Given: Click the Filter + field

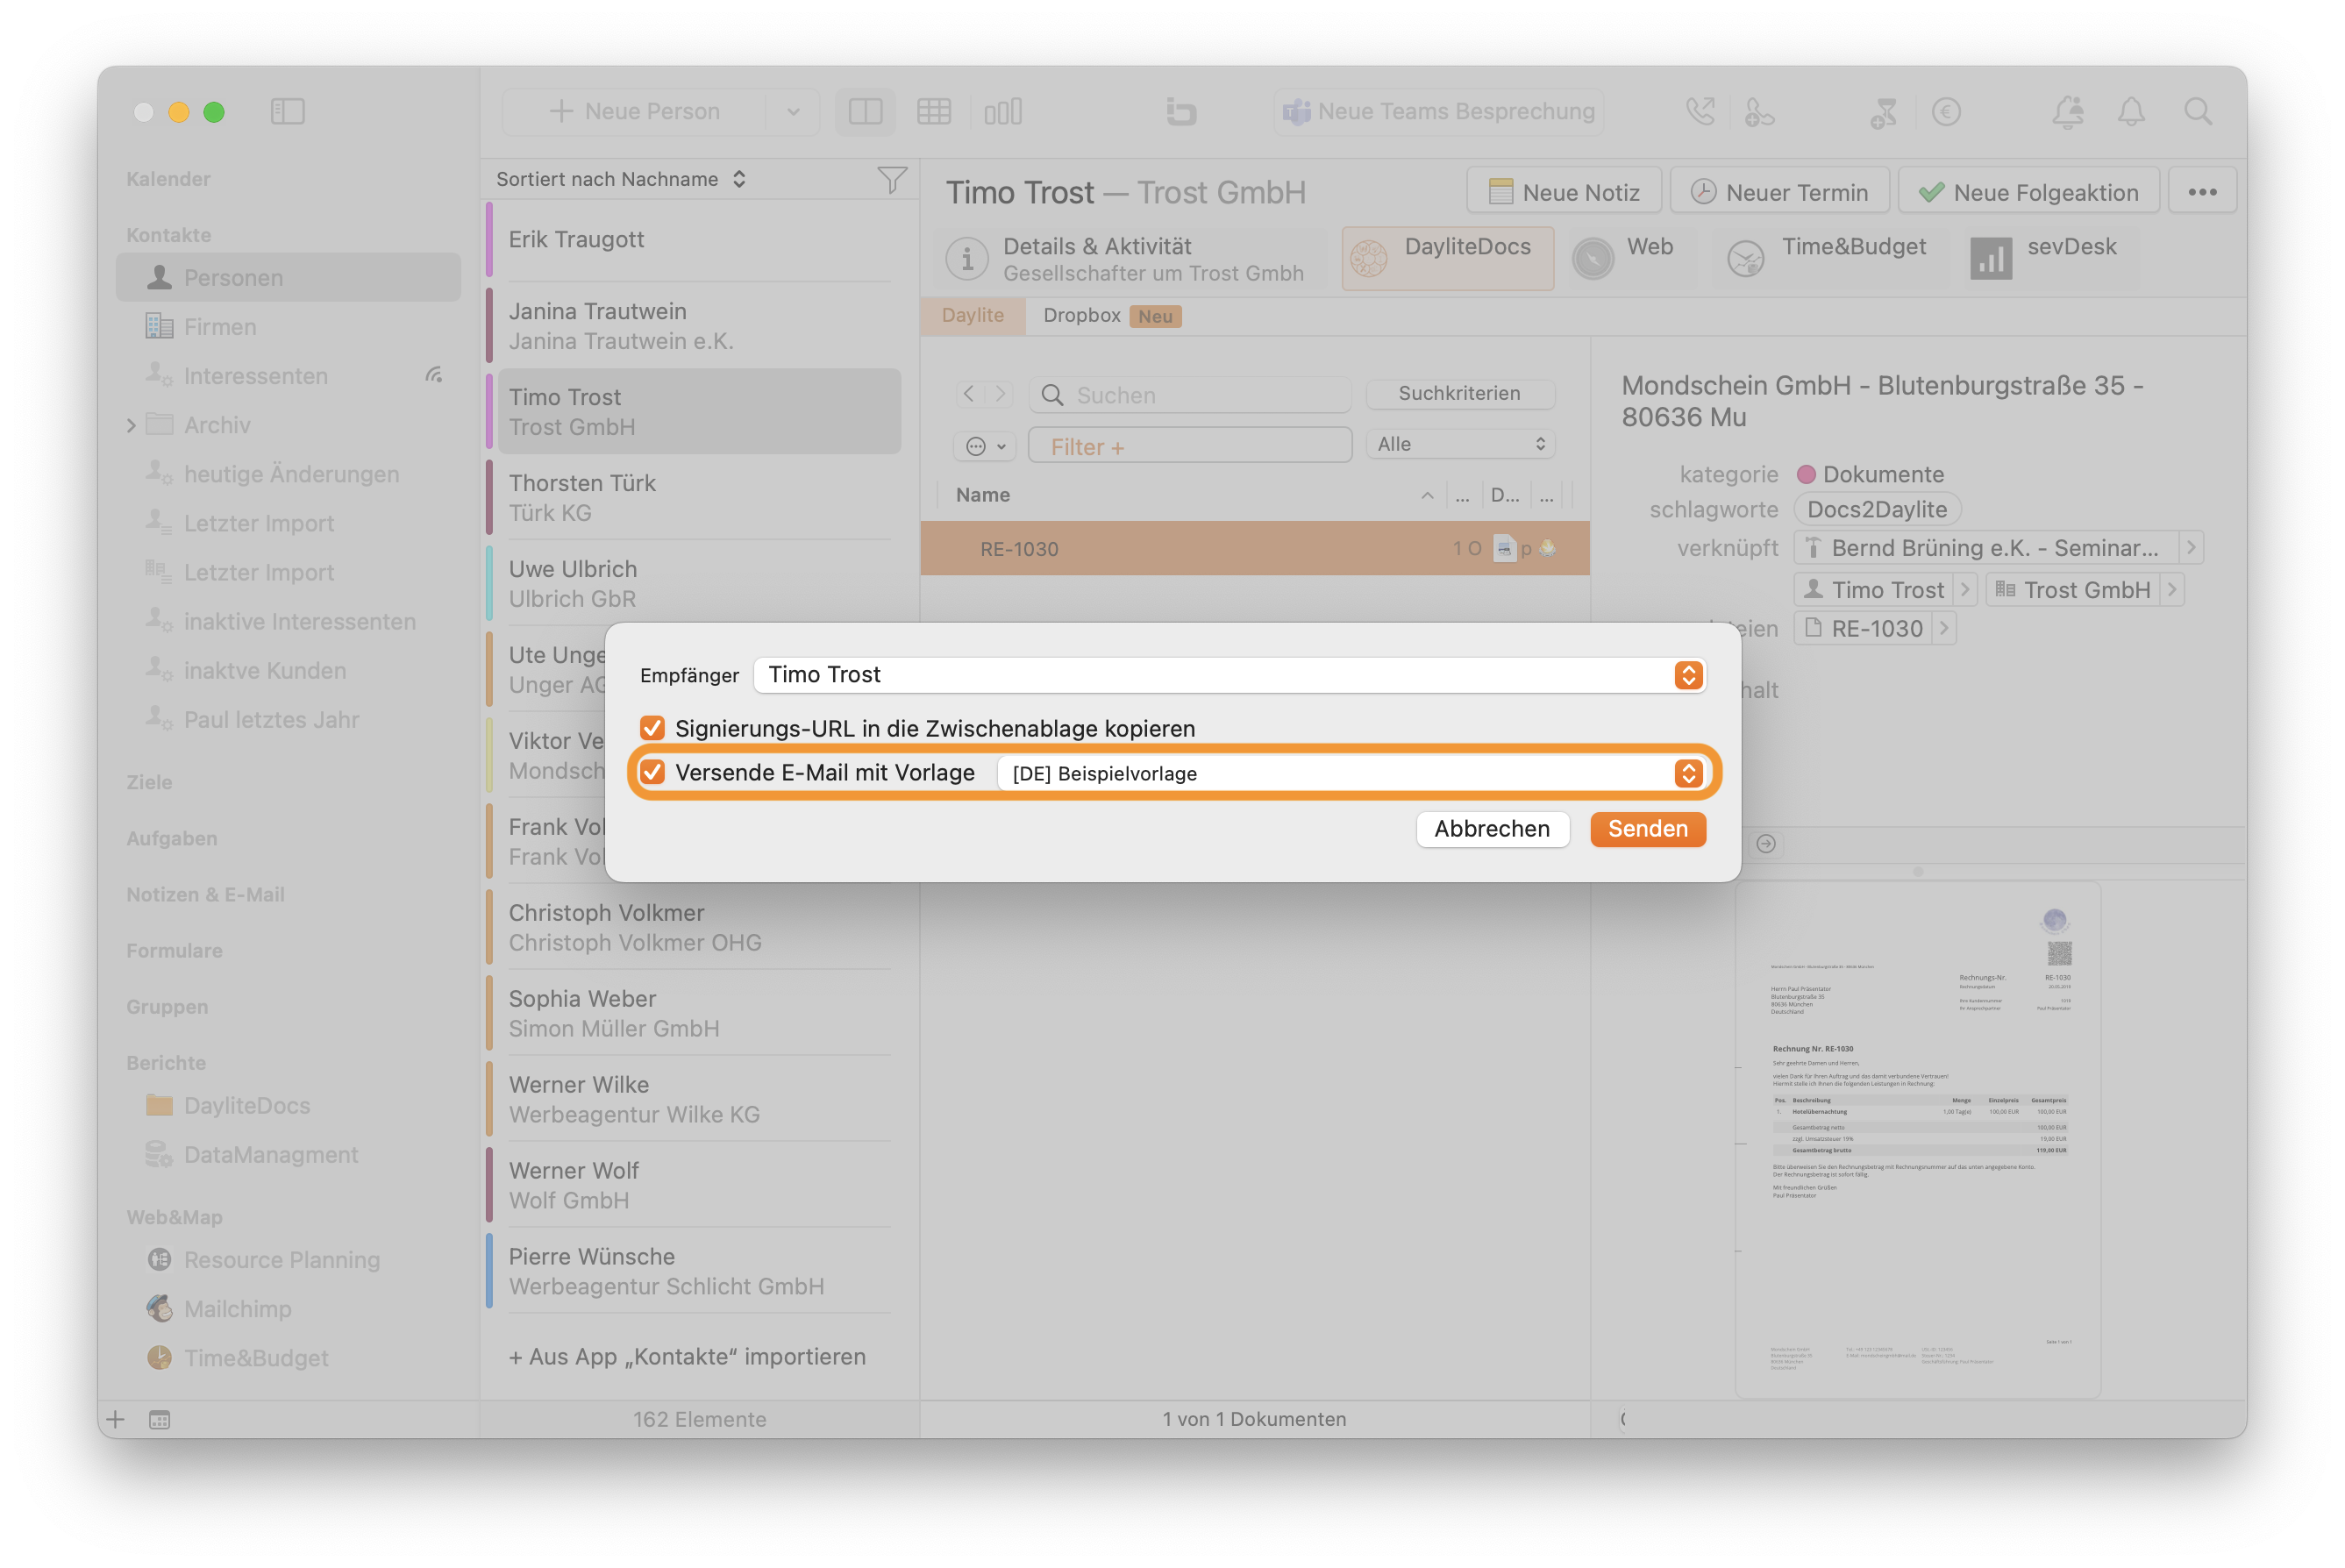Looking at the screenshot, I should click(1190, 446).
